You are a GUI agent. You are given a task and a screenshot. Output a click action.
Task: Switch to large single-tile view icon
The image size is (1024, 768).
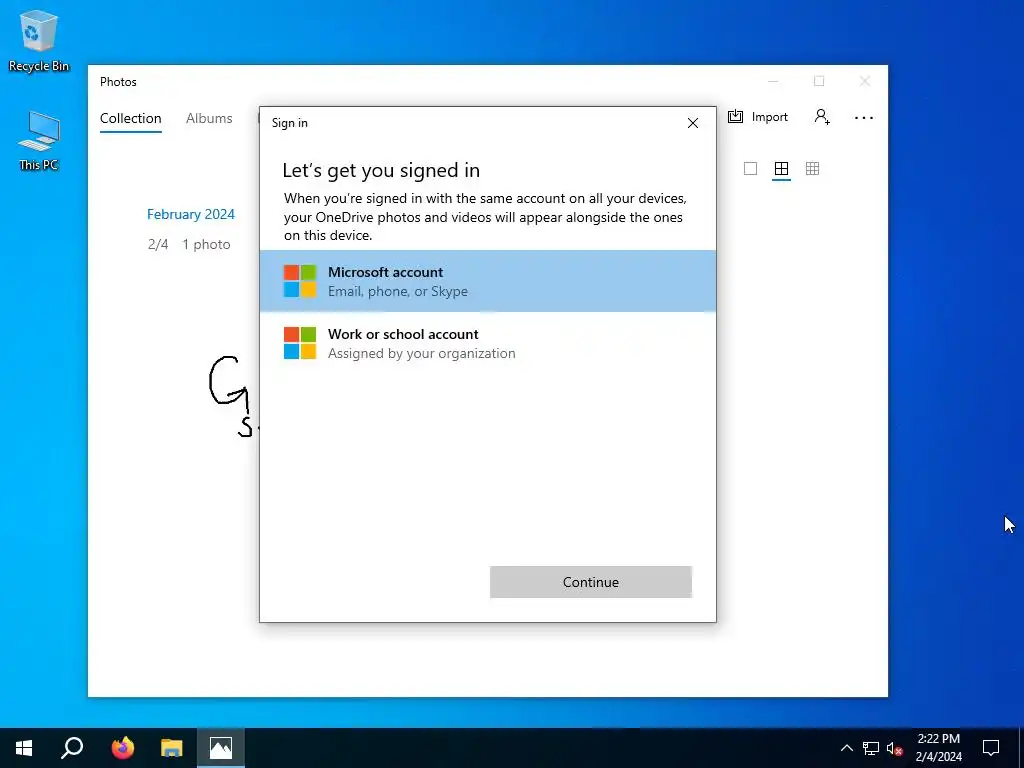coord(750,168)
